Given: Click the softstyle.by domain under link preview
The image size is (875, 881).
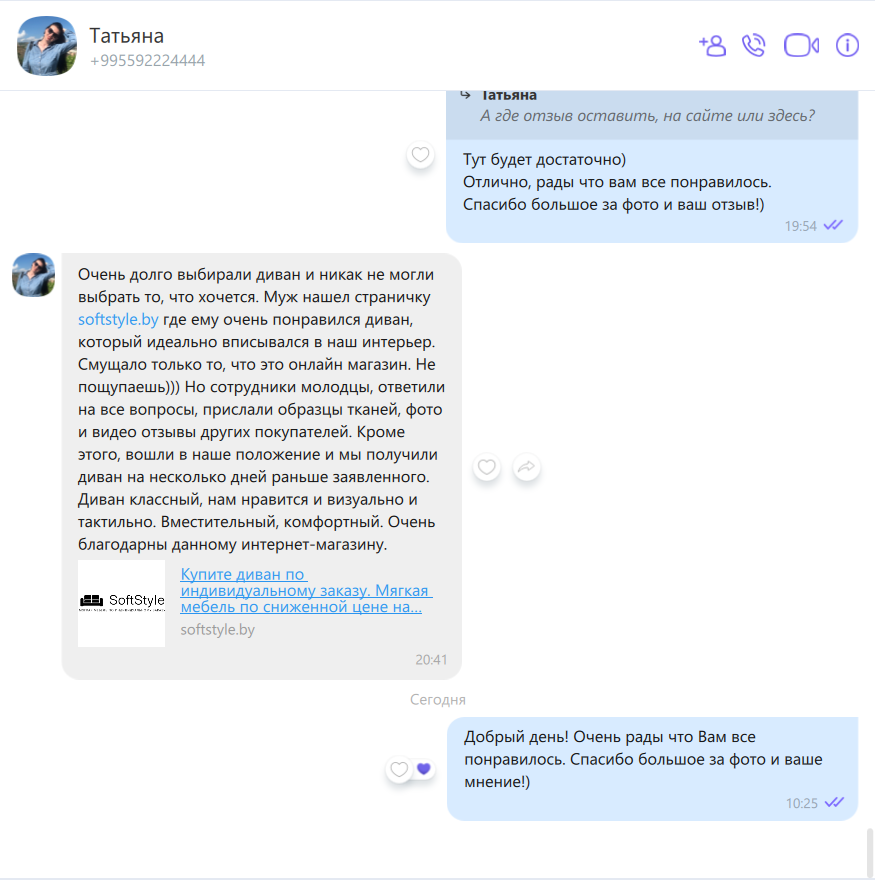Looking at the screenshot, I should (217, 629).
